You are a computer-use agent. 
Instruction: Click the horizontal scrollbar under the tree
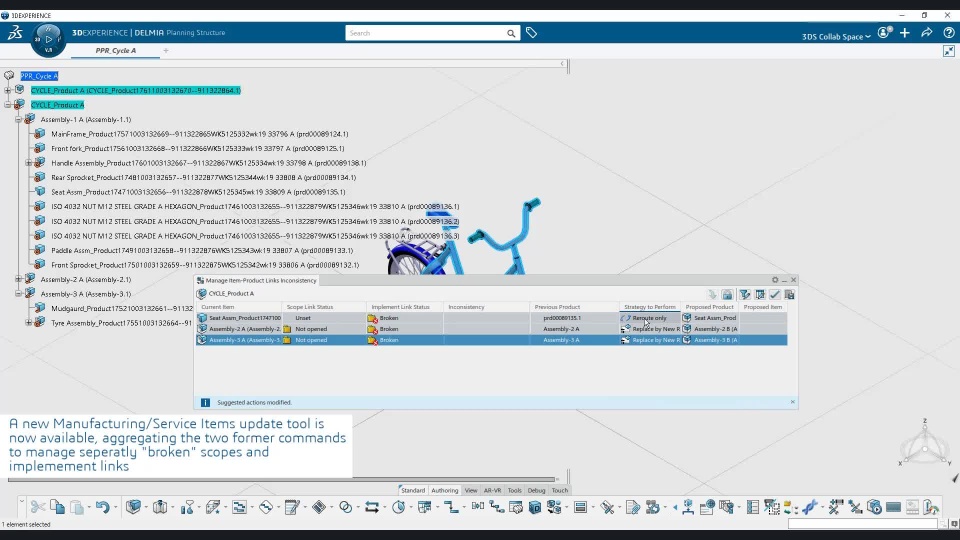[x=282, y=479]
